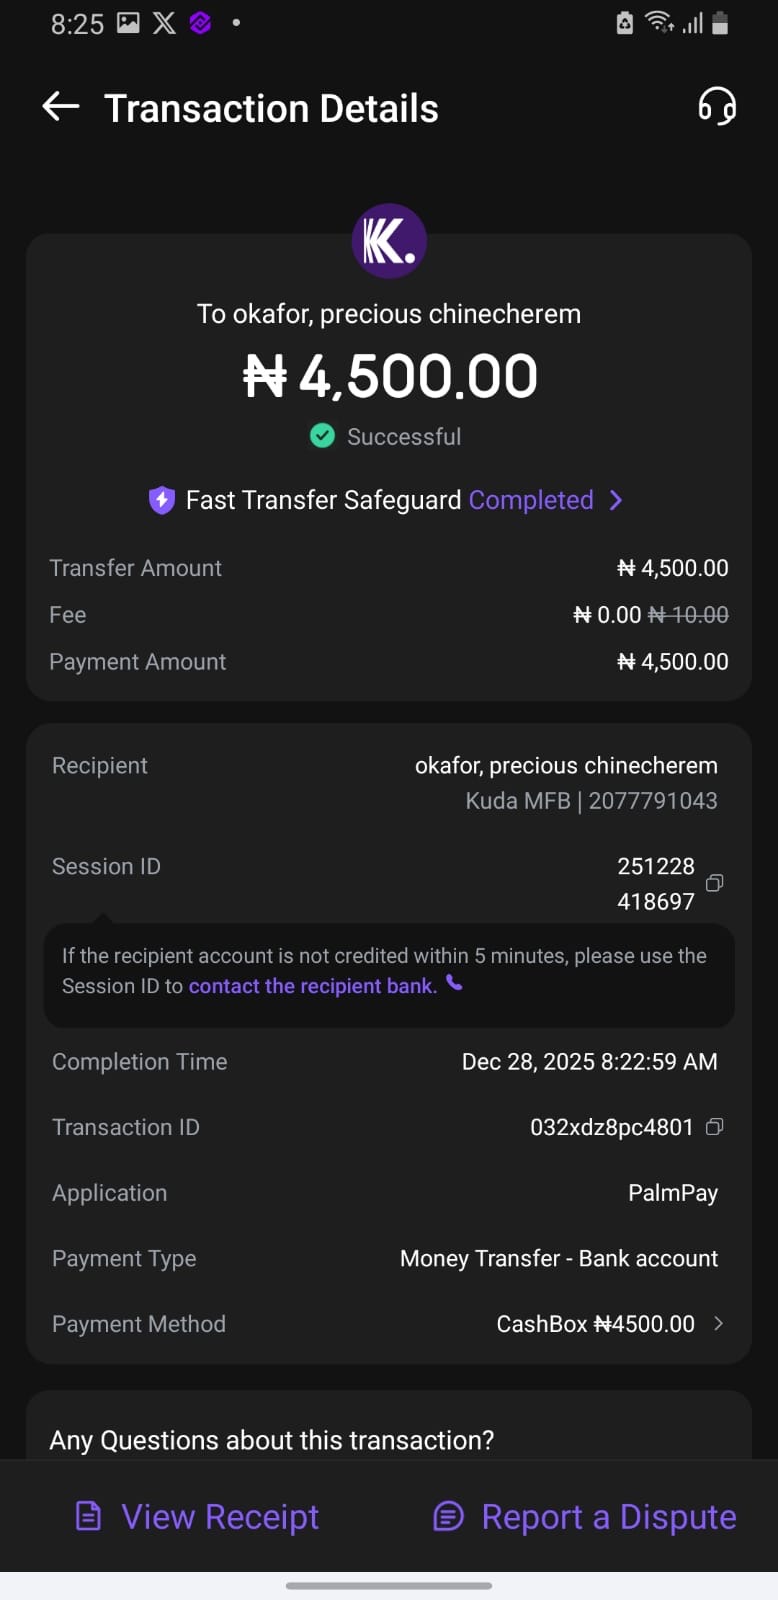Tap the gallery notification icon in status bar
Viewport: 778px width, 1600px height.
pyautogui.click(x=128, y=23)
